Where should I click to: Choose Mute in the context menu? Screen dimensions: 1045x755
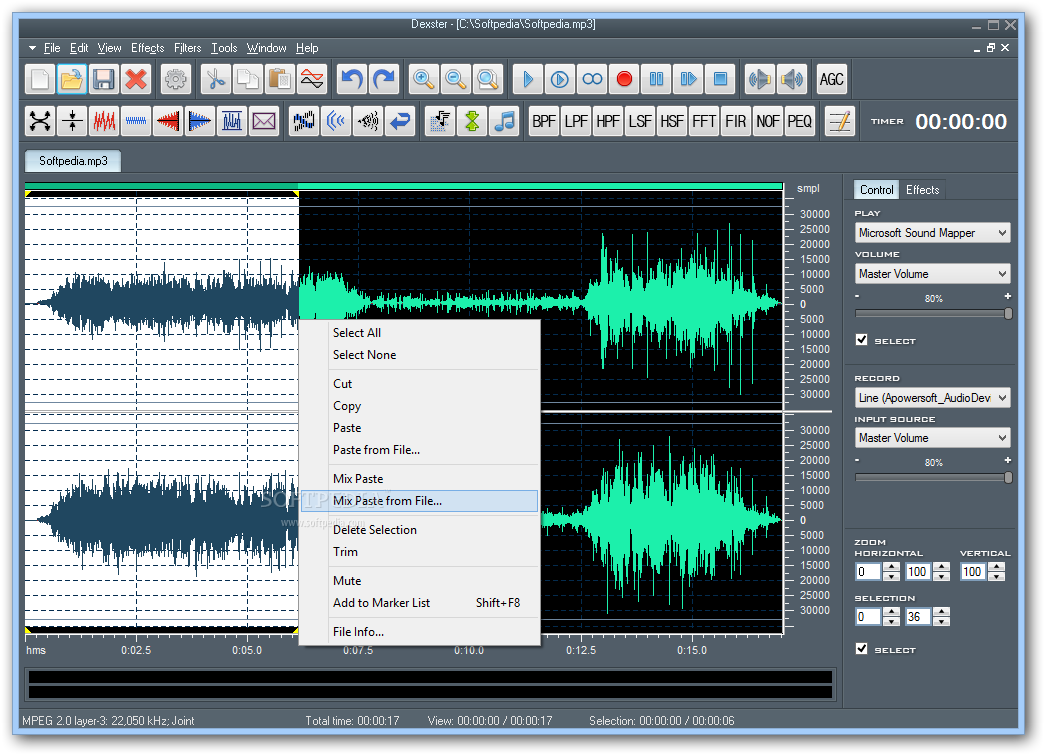pyautogui.click(x=420, y=580)
